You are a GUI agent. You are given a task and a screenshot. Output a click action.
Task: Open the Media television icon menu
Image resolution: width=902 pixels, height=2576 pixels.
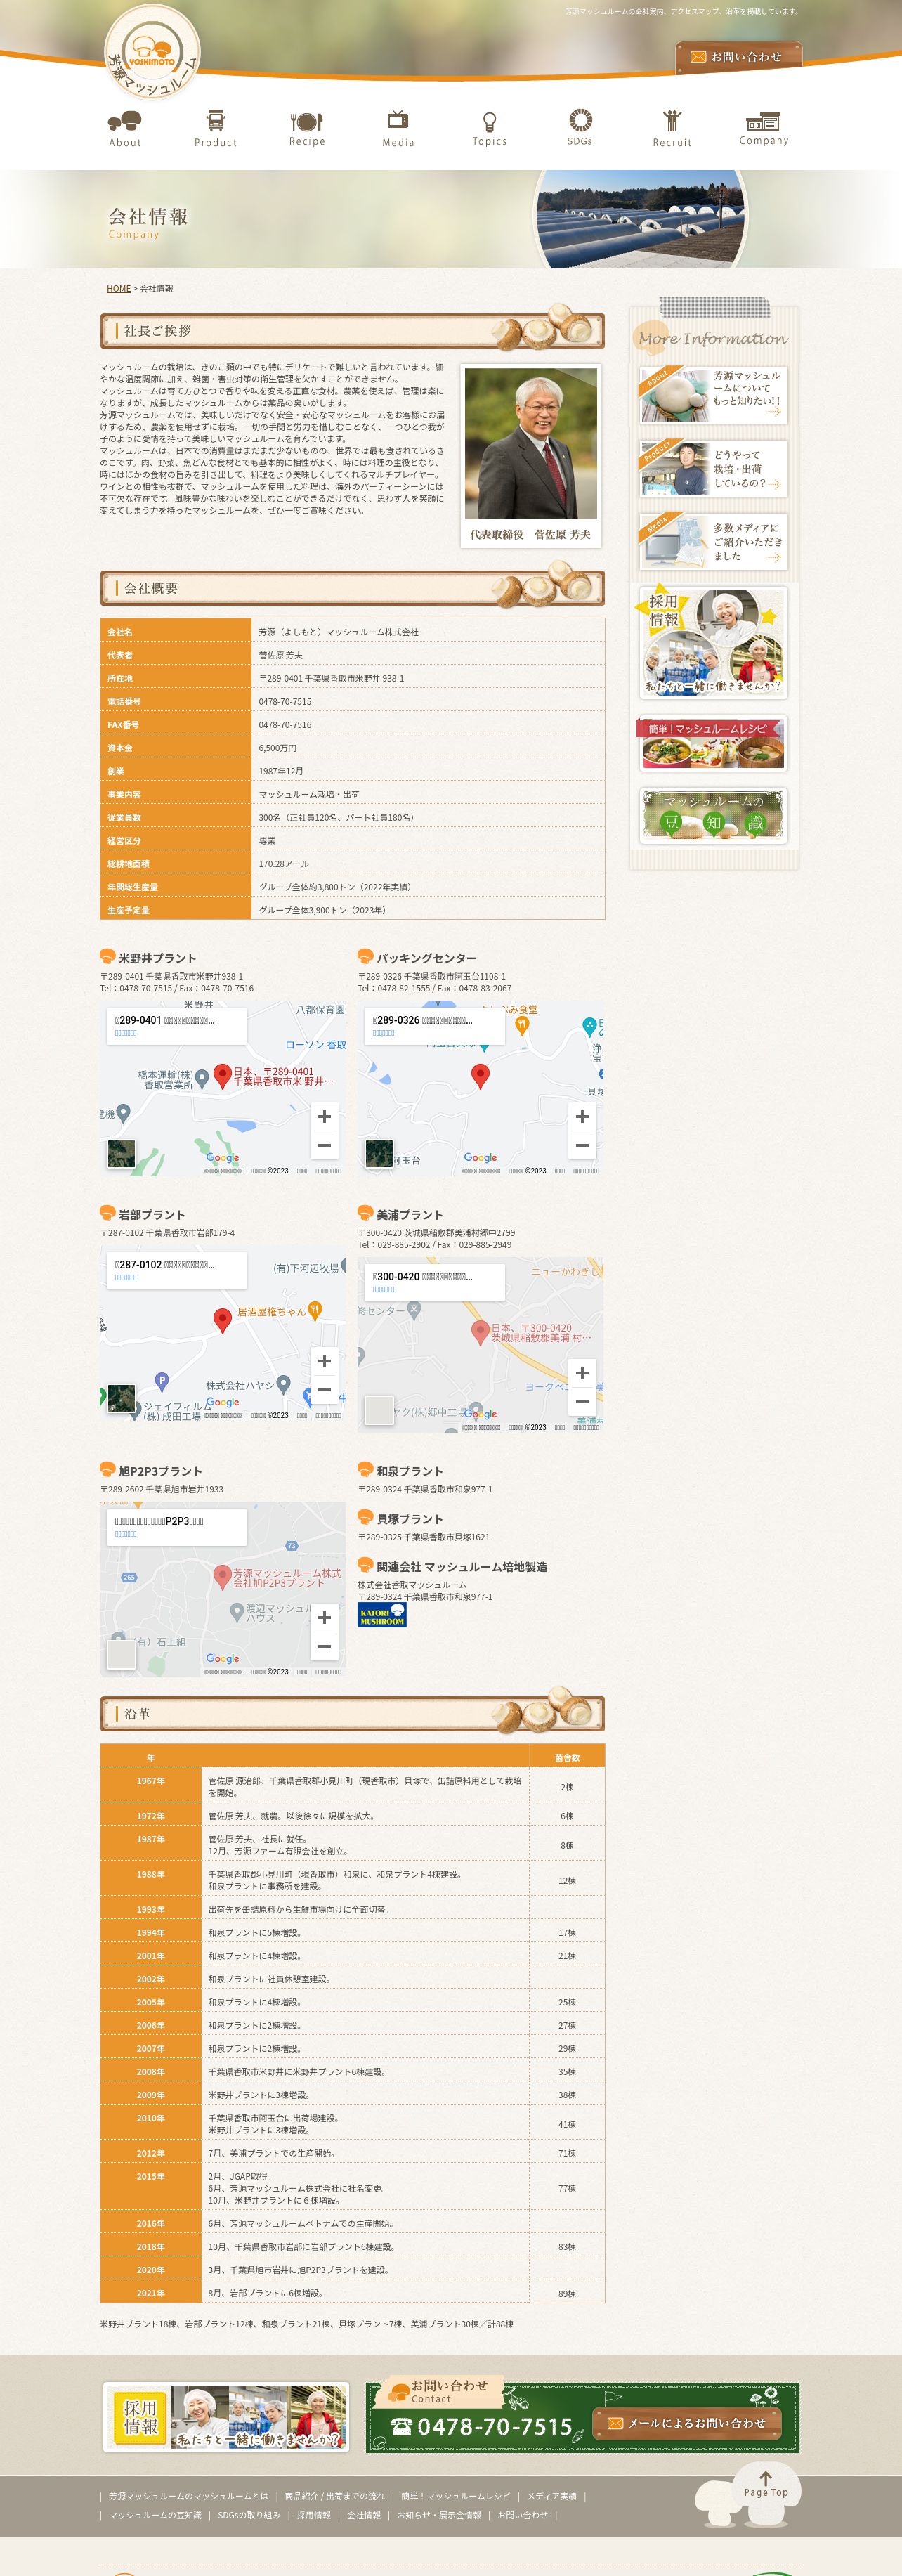tap(398, 129)
